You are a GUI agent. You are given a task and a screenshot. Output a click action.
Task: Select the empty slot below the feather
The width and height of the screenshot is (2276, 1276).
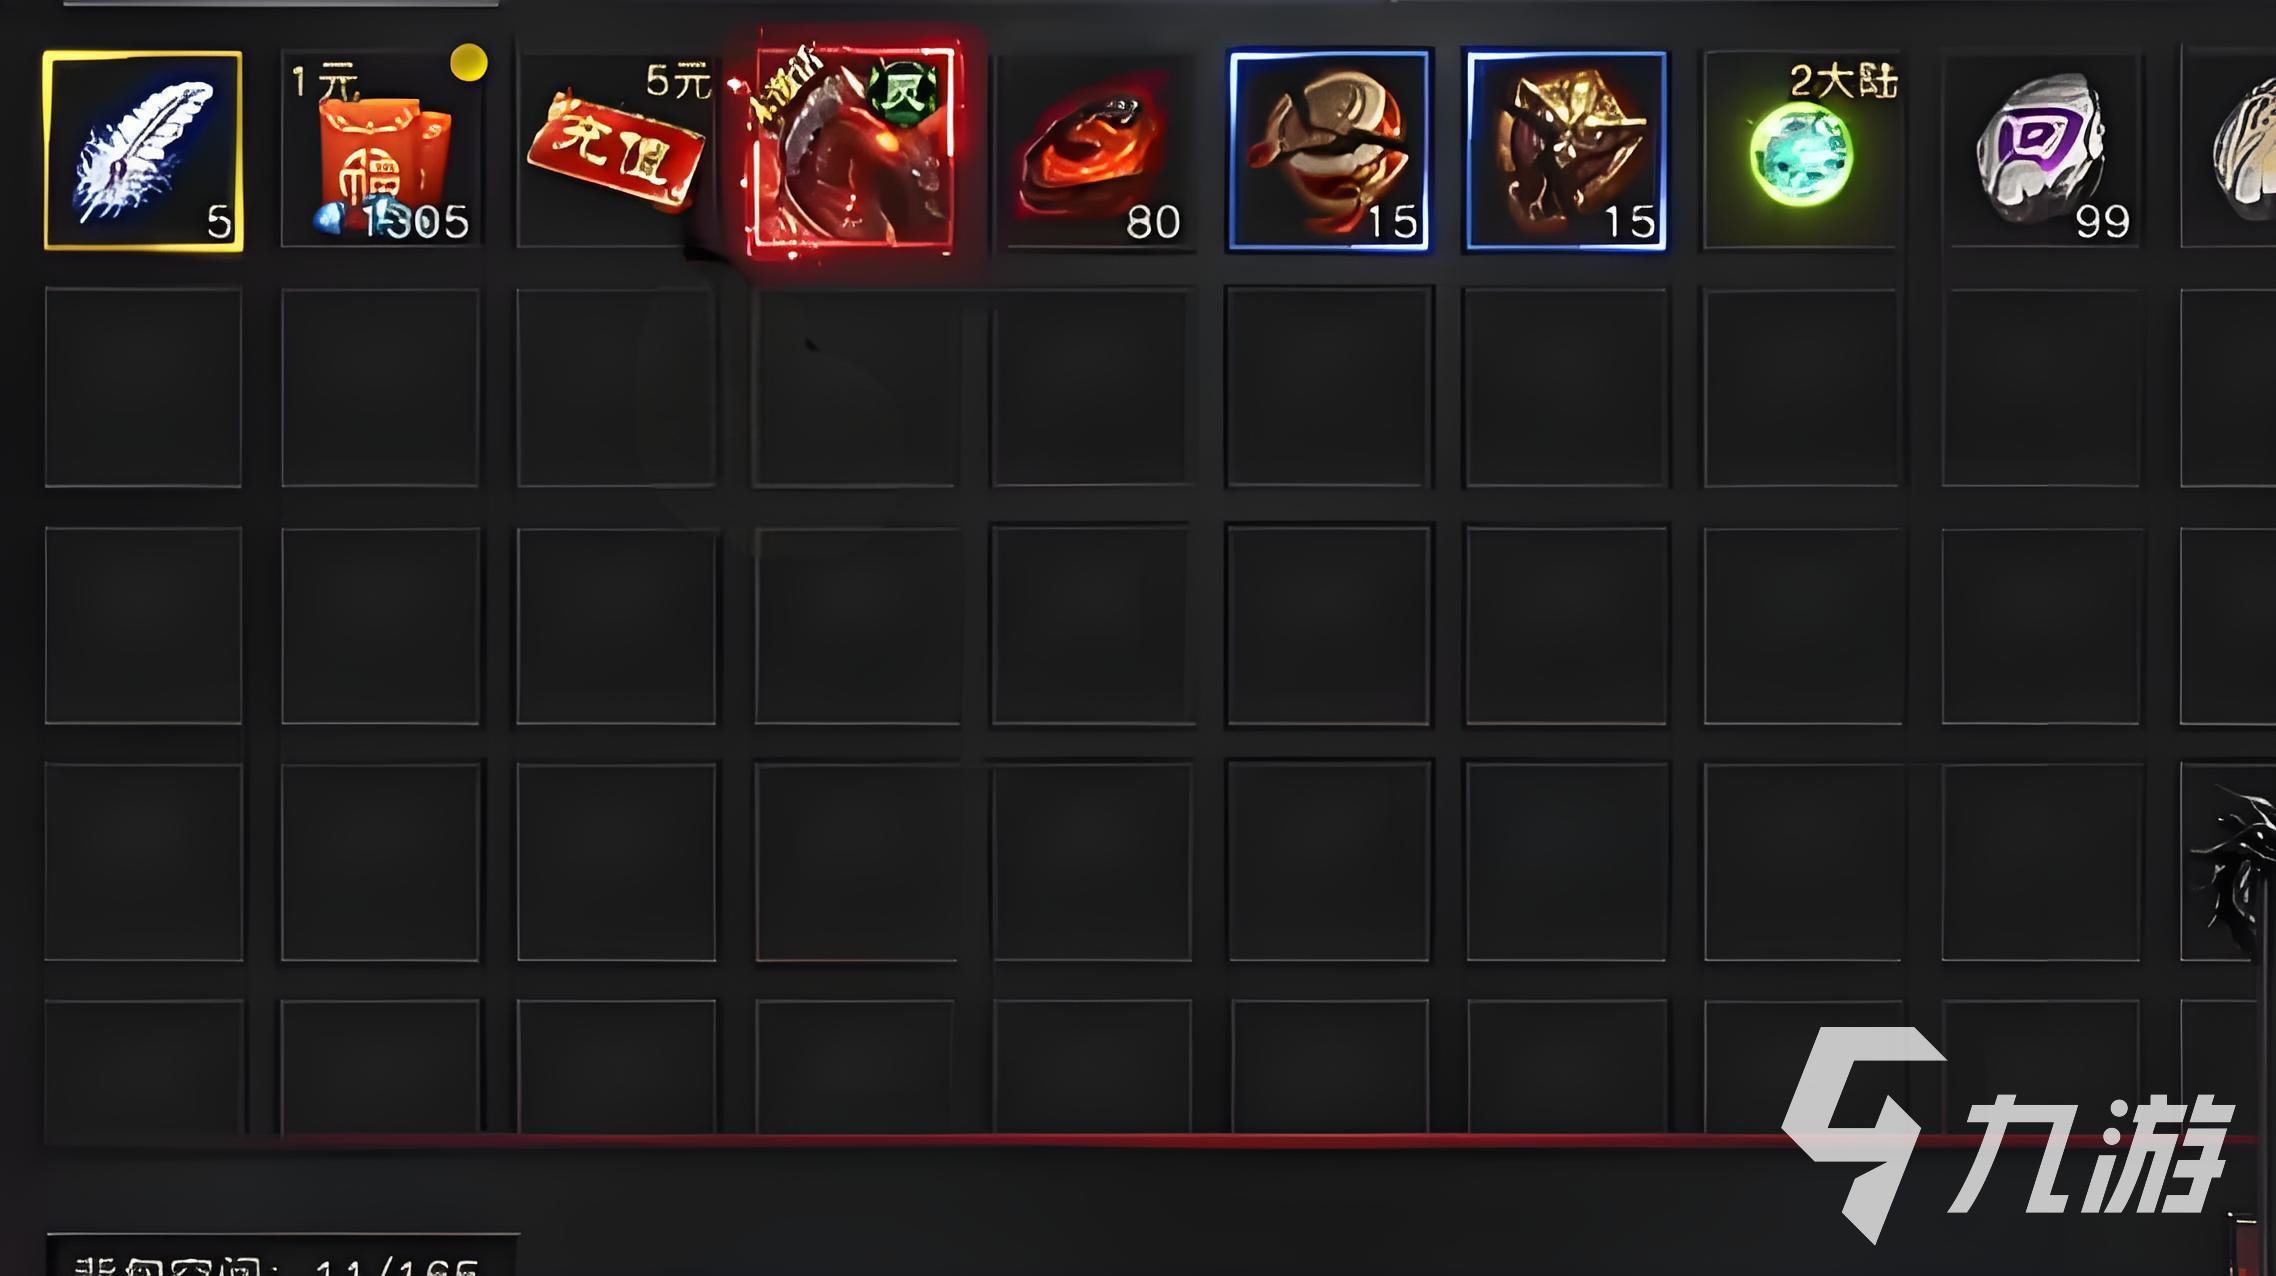143,387
